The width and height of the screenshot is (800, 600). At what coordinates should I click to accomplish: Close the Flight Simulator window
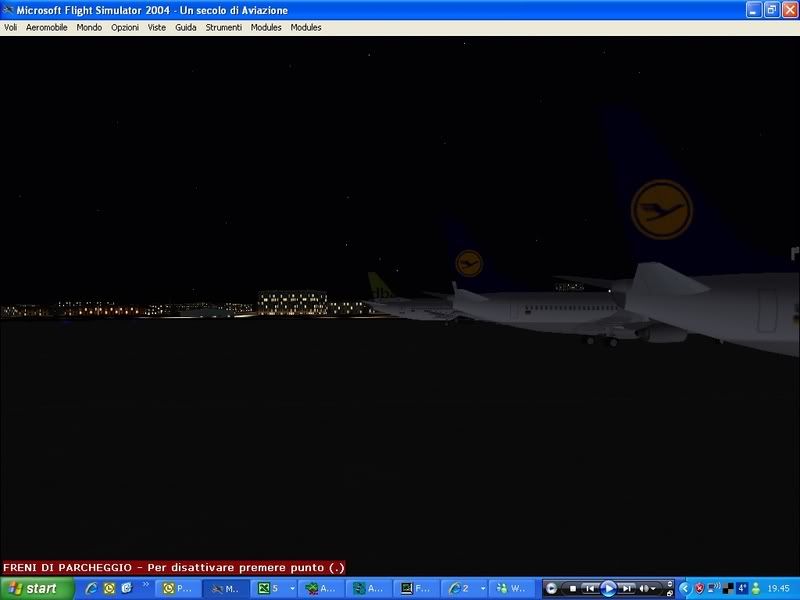click(x=789, y=10)
